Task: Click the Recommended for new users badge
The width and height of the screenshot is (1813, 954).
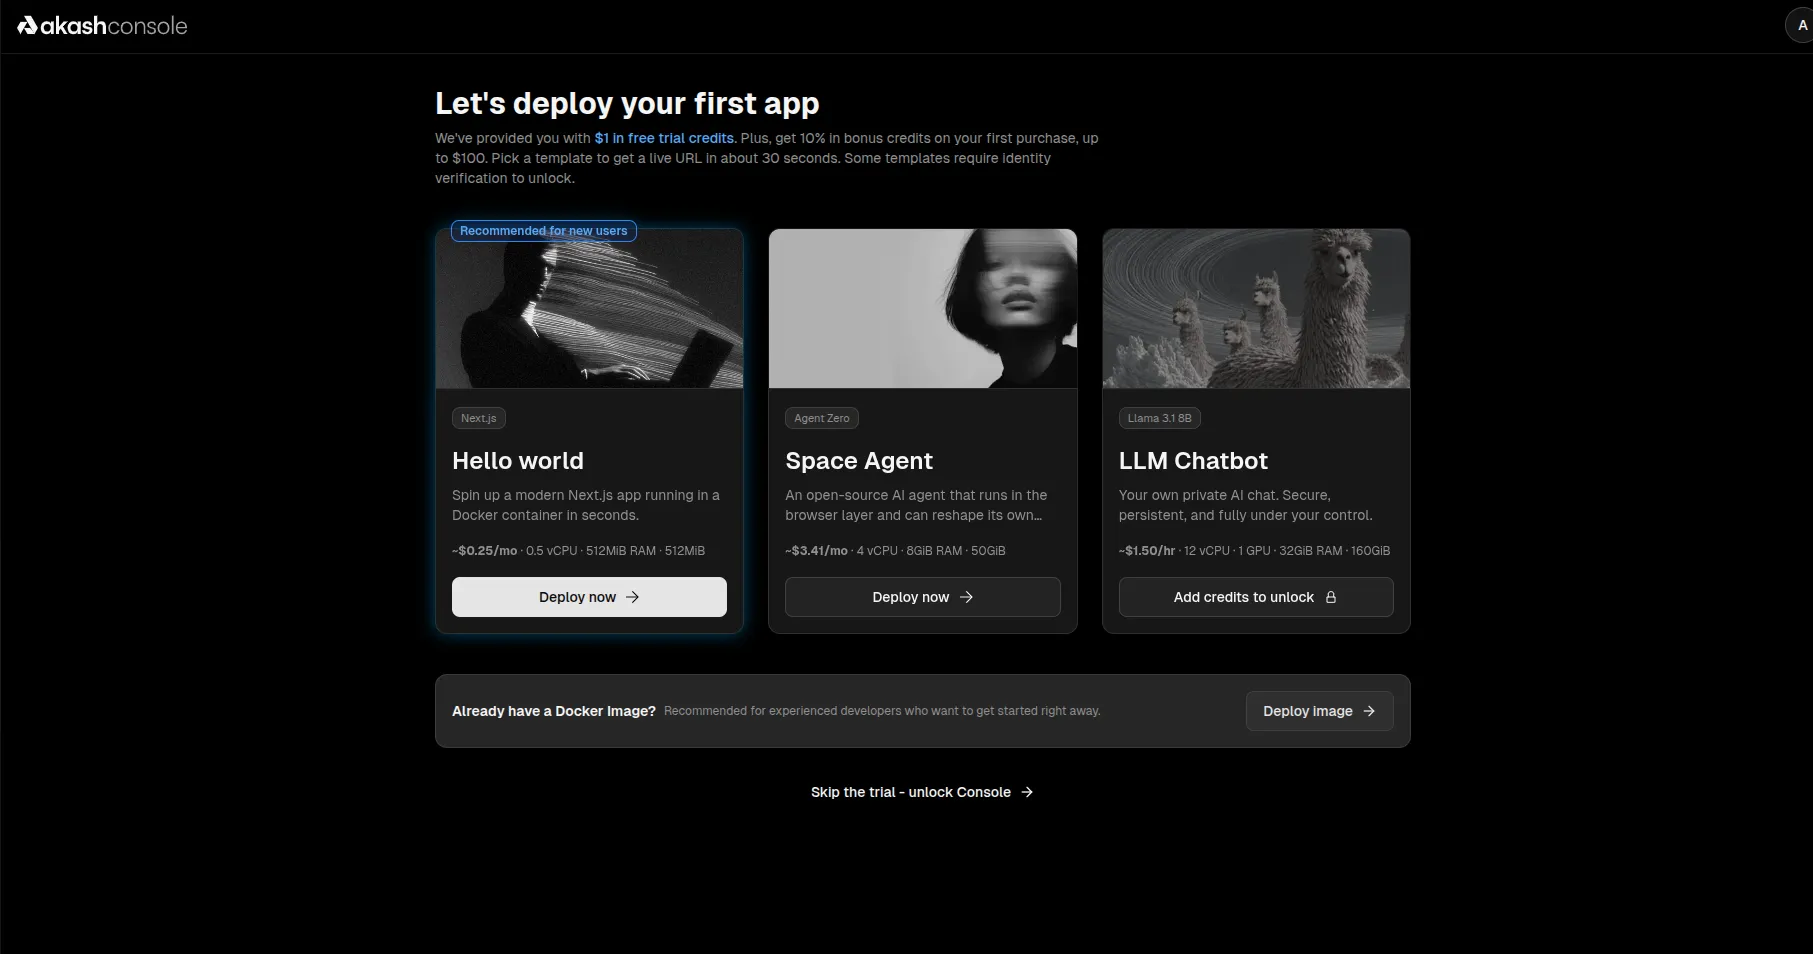Action: pos(544,231)
